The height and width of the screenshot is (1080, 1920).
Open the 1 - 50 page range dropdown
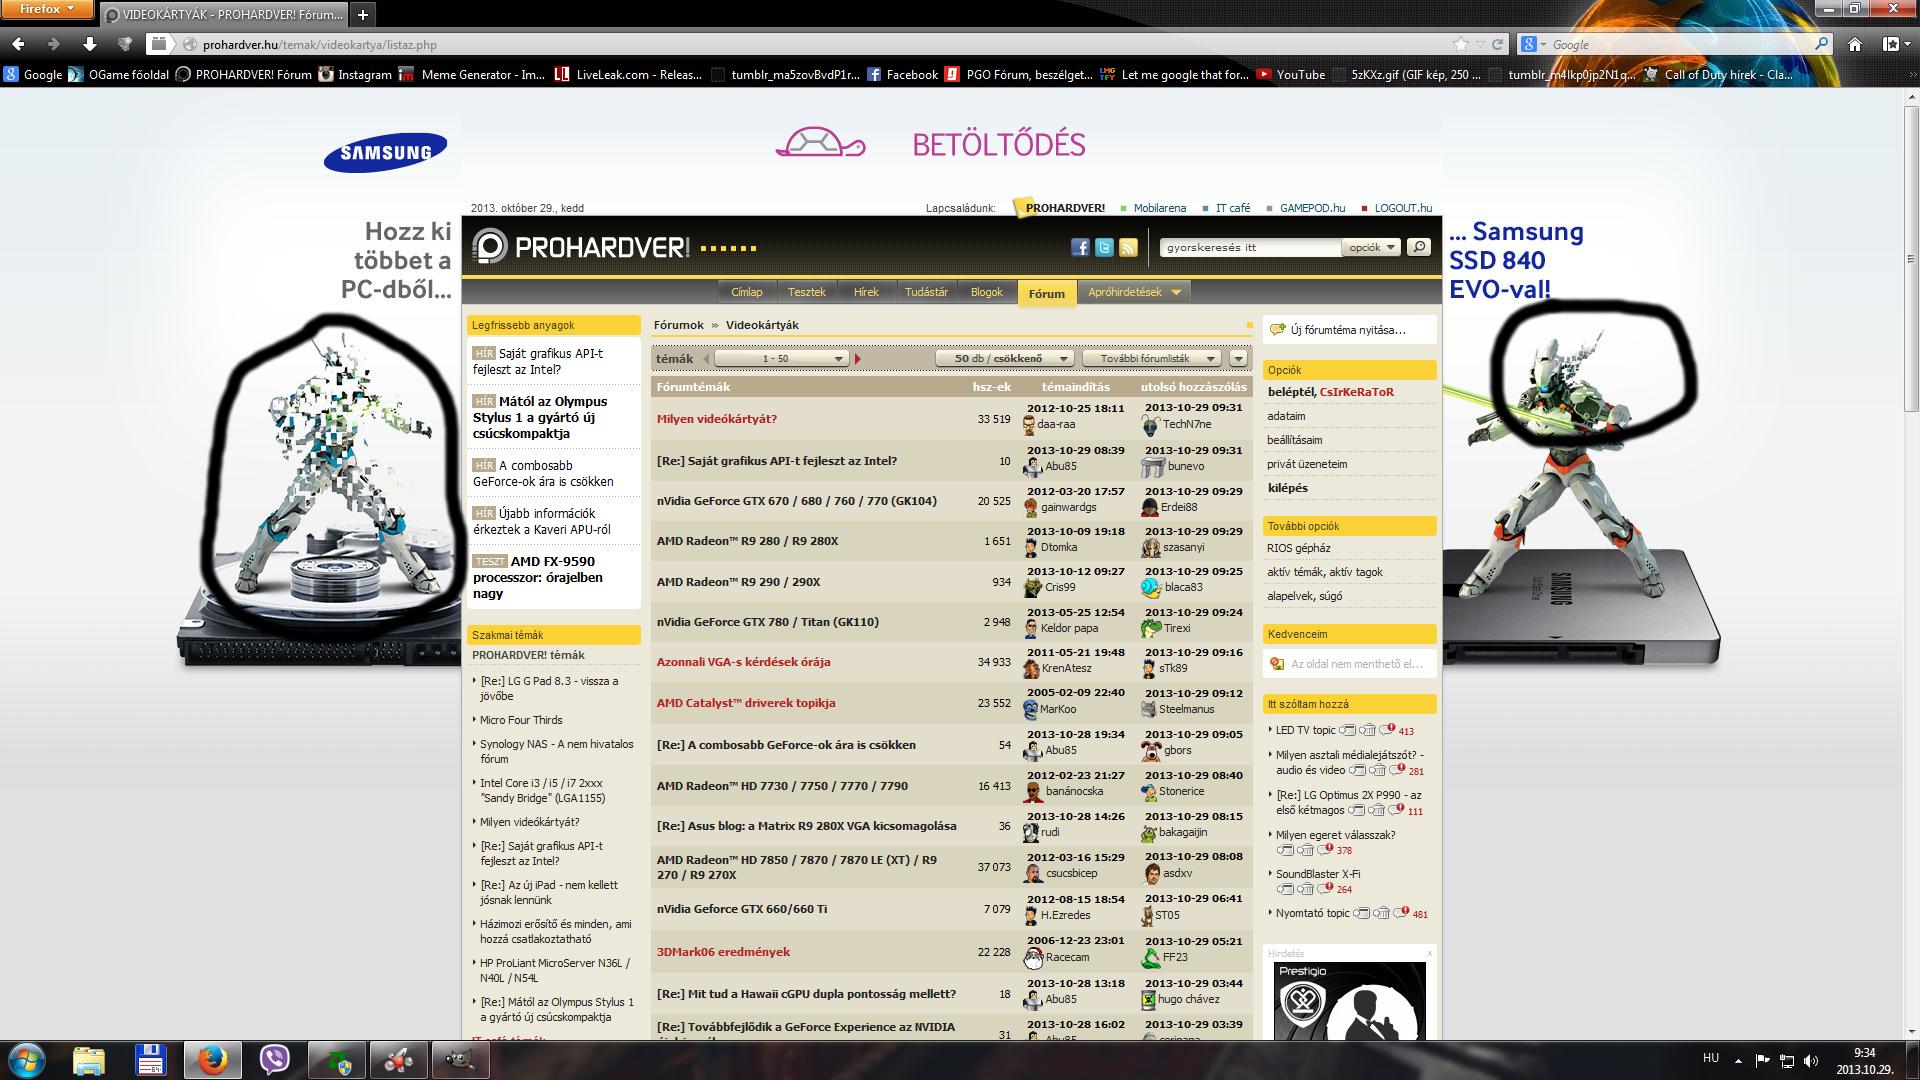[x=782, y=358]
